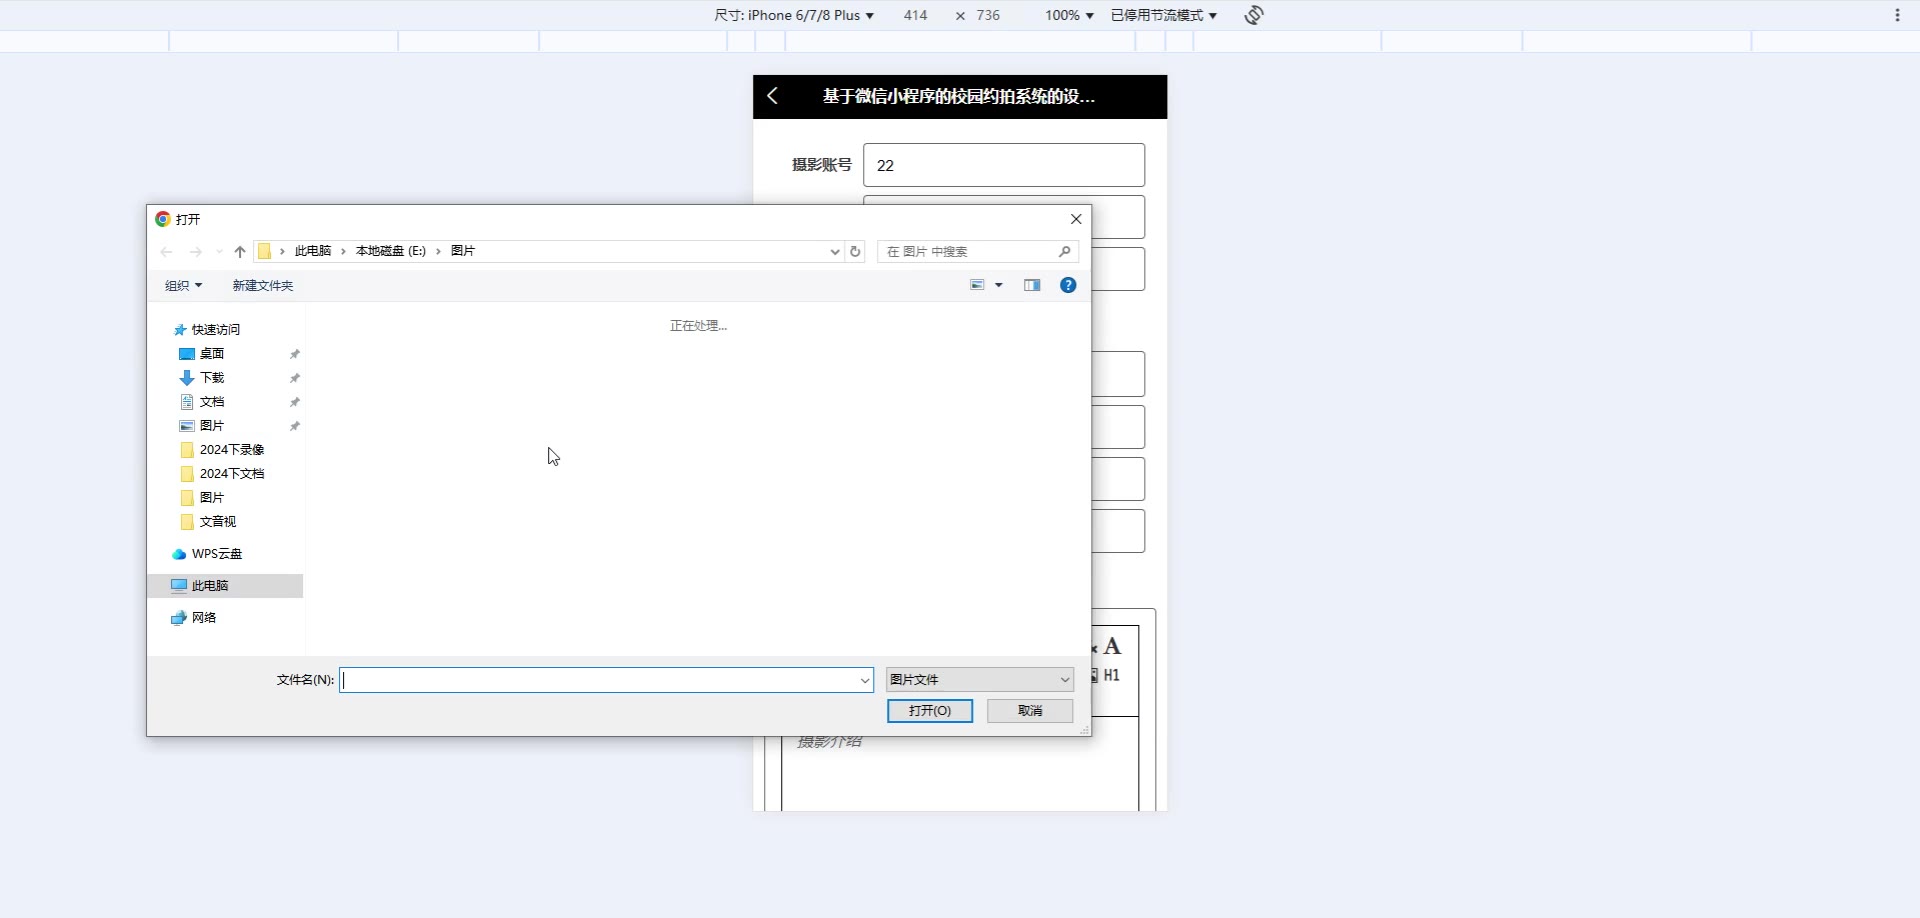Expand the file name combo box arrow
Screen dimensions: 1920x918
coord(865,680)
